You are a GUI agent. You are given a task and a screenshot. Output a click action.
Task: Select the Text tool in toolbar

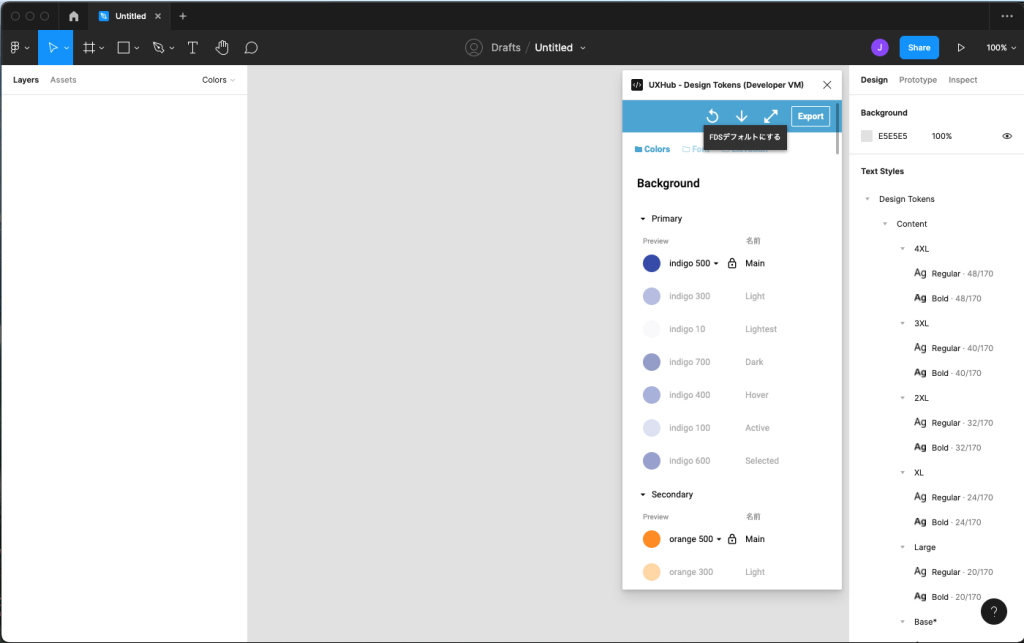pos(193,47)
